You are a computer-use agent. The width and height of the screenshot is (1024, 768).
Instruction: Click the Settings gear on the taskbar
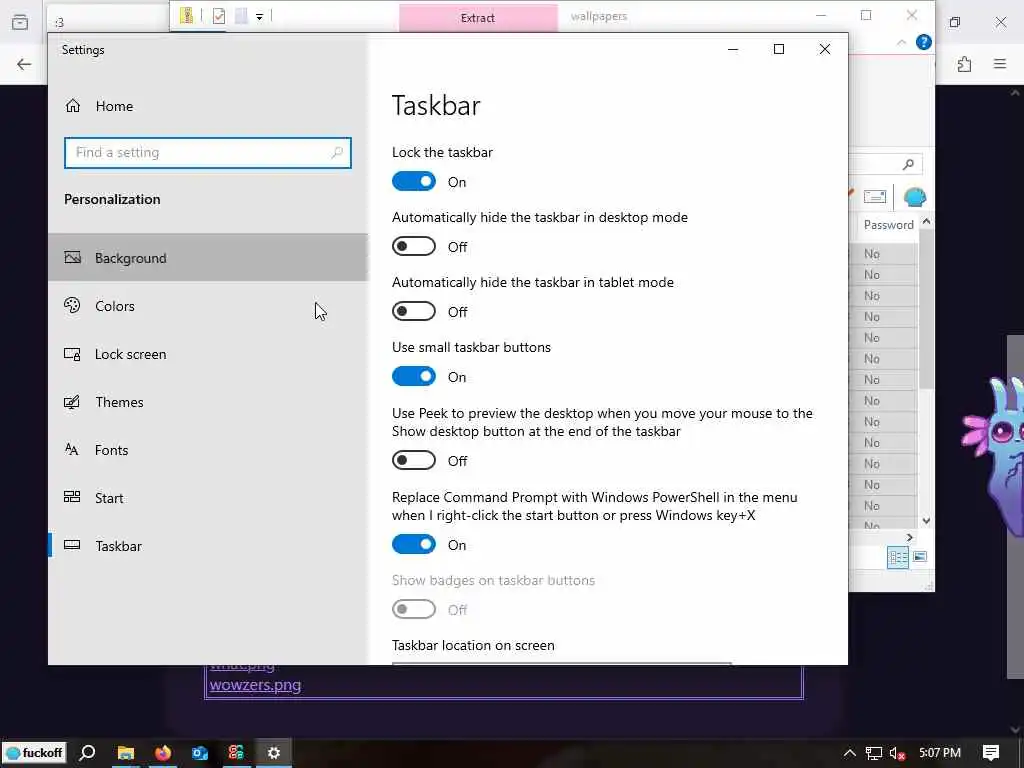point(274,753)
